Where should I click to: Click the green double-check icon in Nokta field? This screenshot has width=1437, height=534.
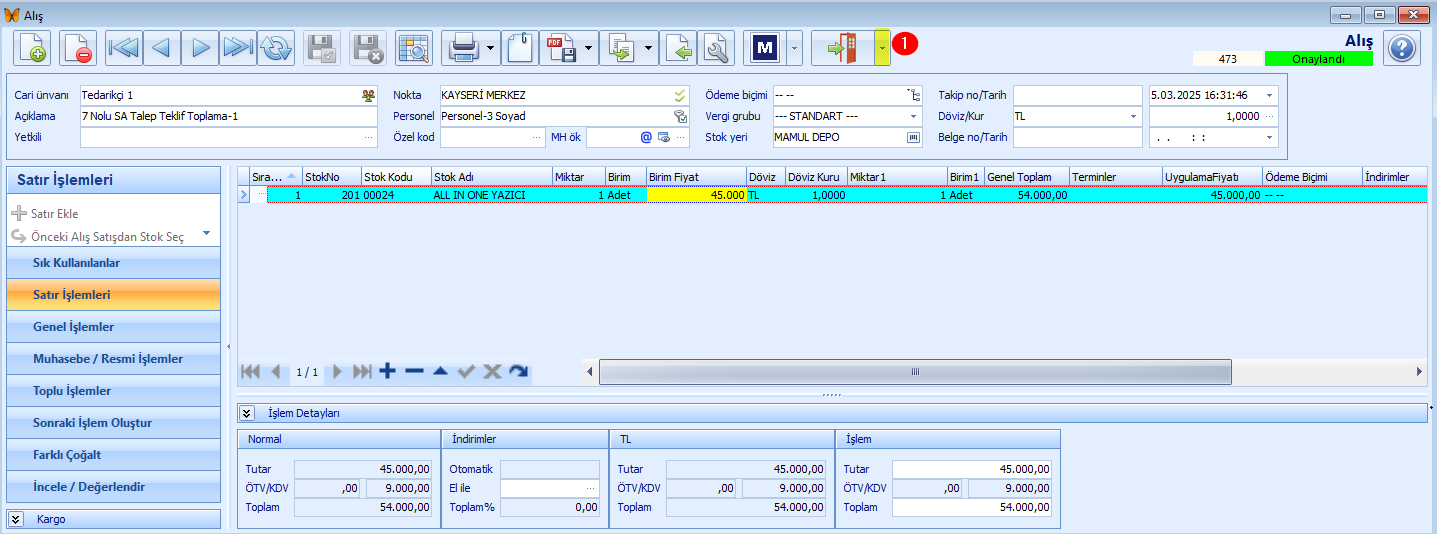pyautogui.click(x=680, y=95)
